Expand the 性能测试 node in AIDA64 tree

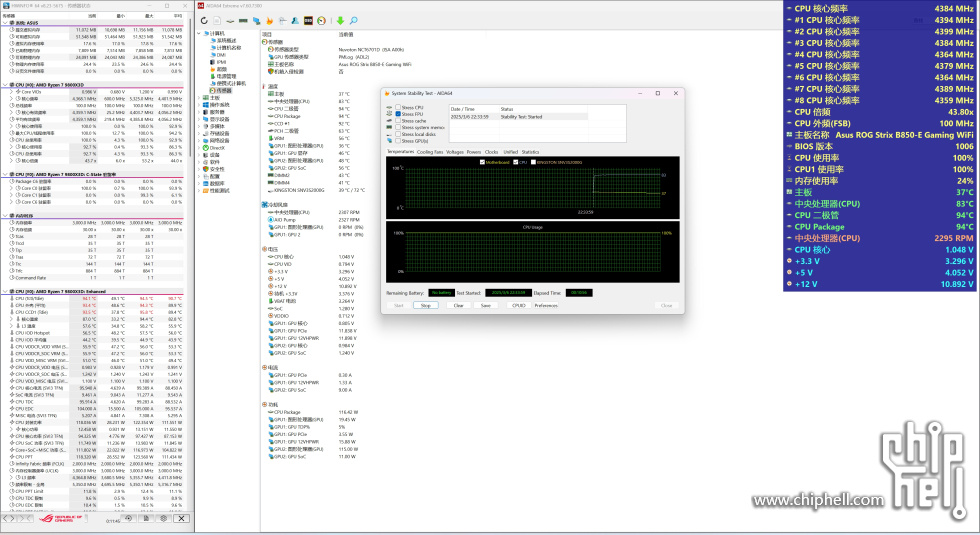pos(200,191)
